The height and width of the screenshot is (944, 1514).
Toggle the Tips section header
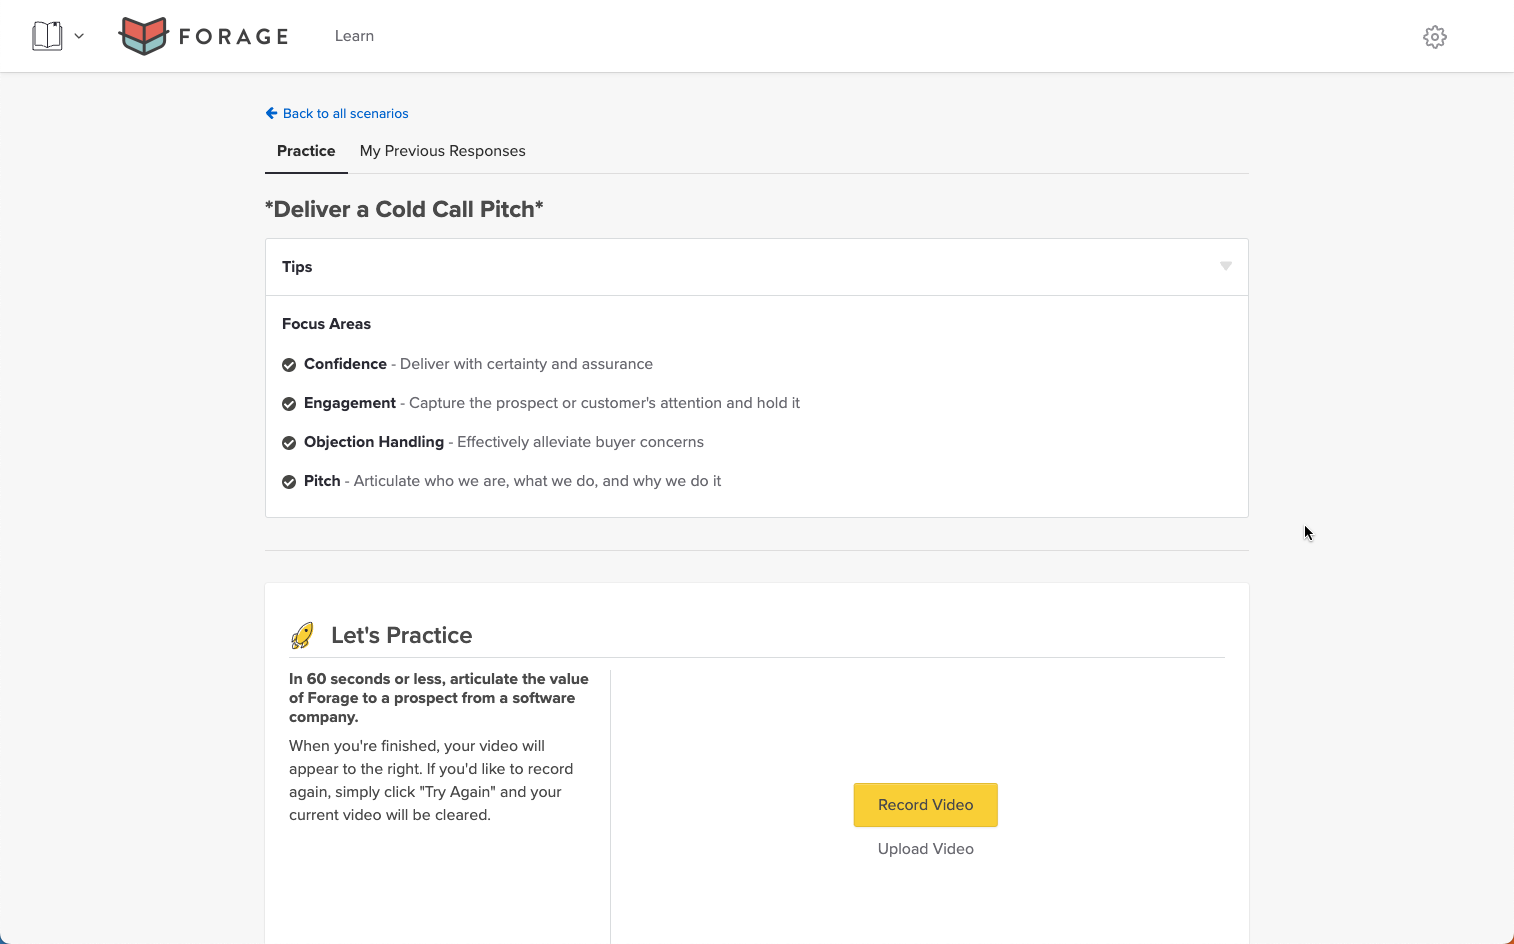pos(297,267)
